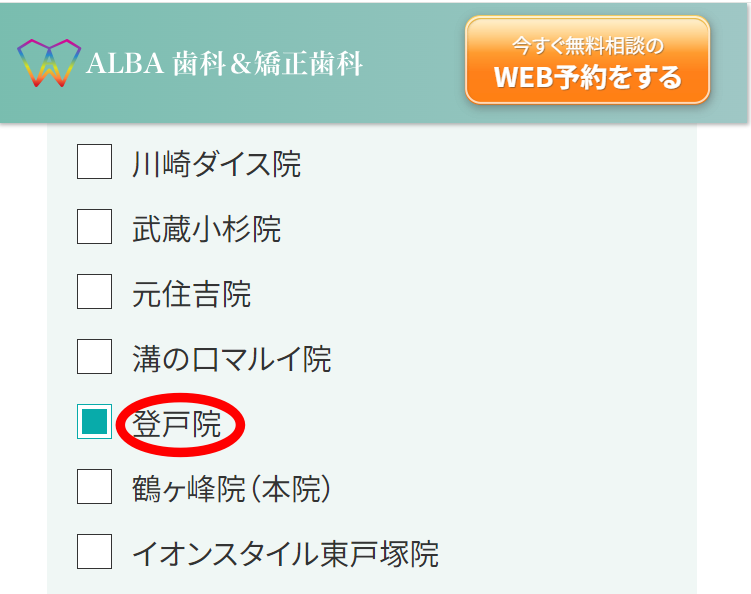751x594 pixels.
Task: Click the 矯正歯科 text in header
Action: [x=308, y=63]
